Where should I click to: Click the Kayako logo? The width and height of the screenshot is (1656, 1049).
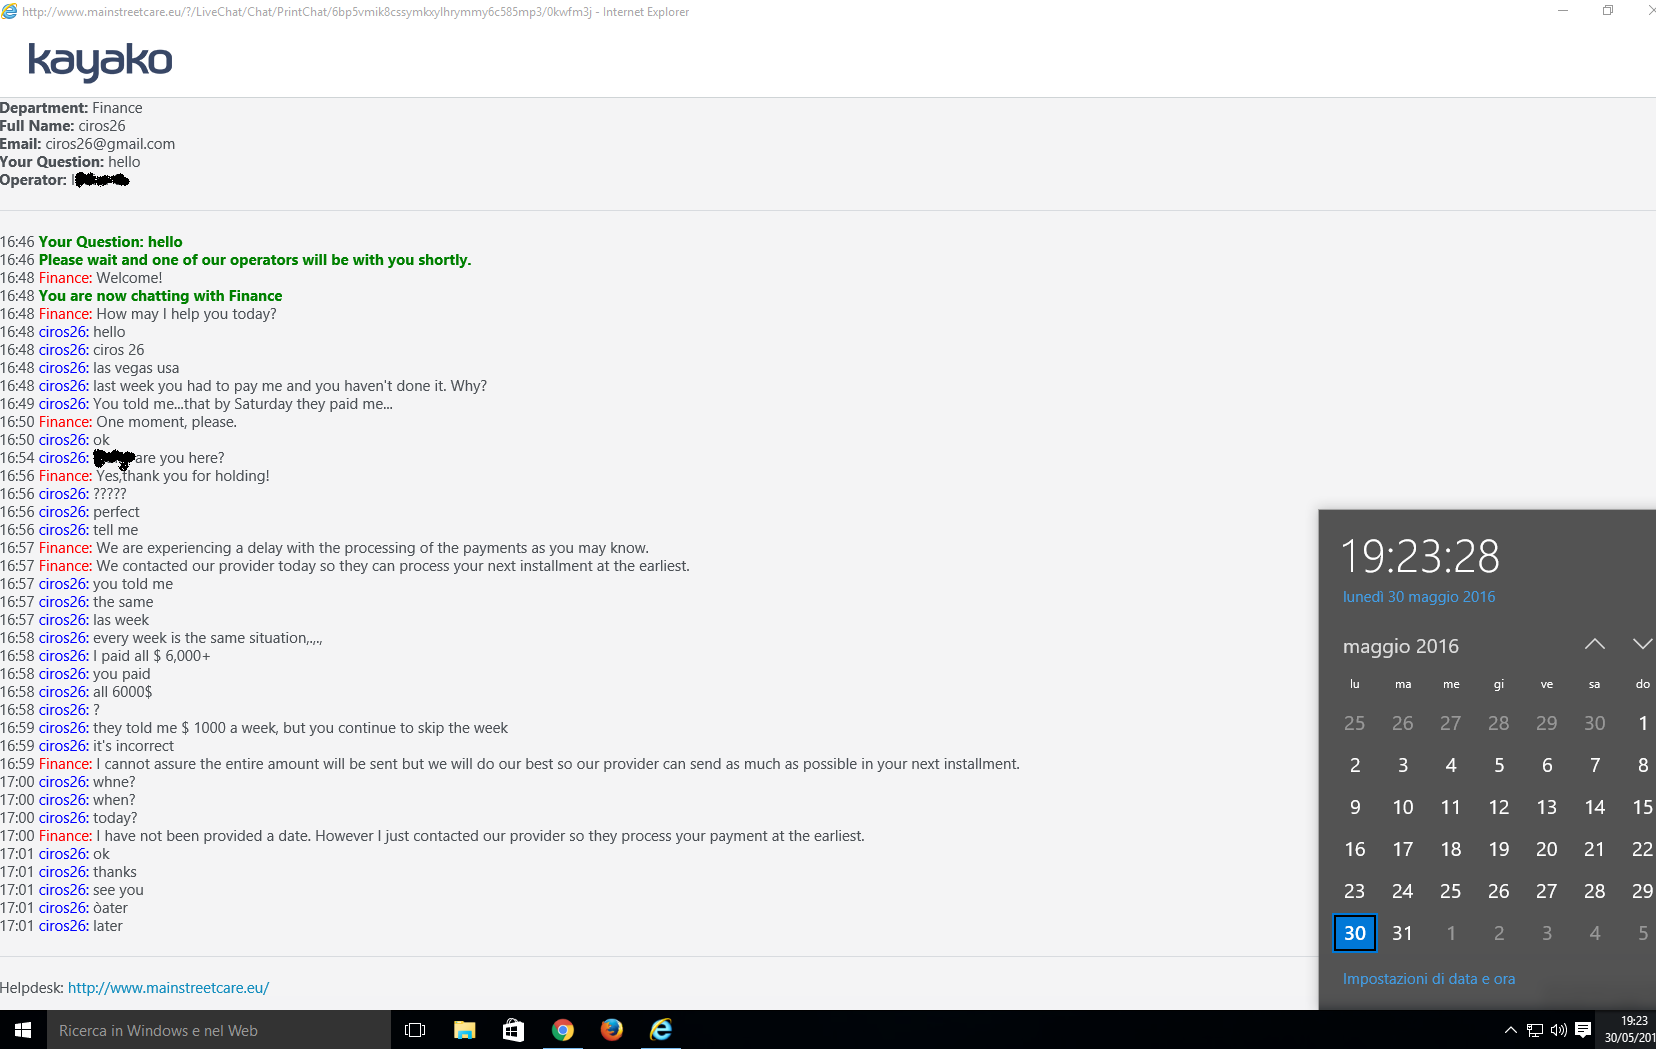pos(100,62)
